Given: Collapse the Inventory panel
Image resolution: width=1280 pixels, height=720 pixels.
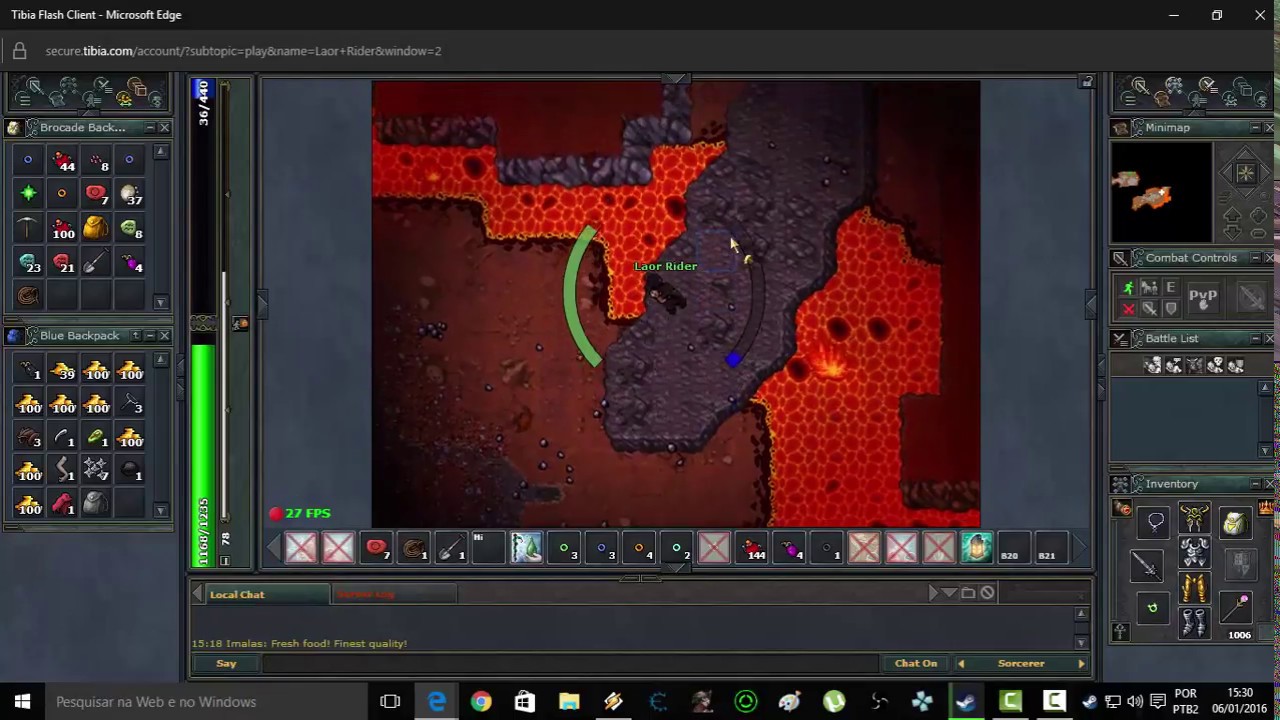Looking at the screenshot, I should click(1255, 483).
